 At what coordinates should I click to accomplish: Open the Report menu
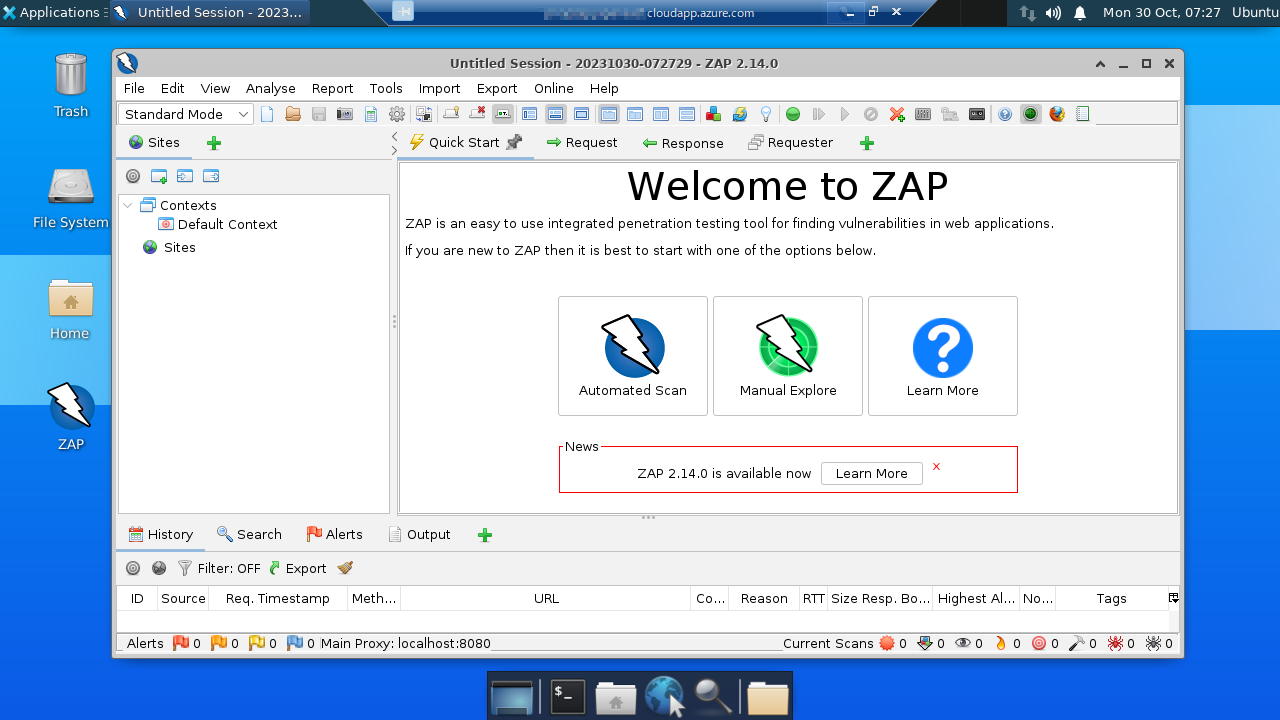pyautogui.click(x=332, y=88)
